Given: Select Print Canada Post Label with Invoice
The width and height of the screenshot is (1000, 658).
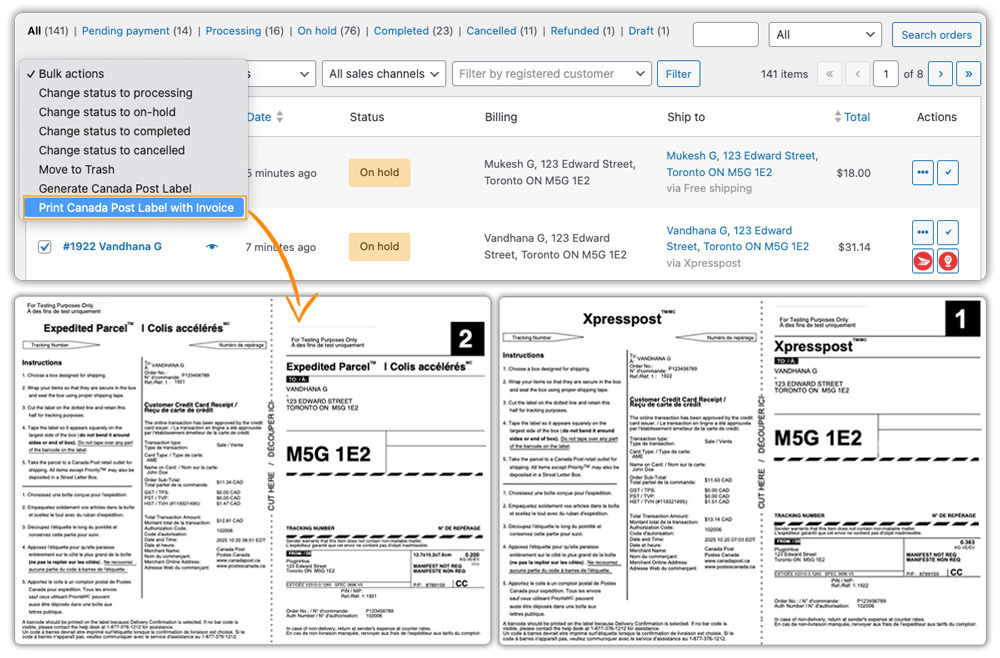Looking at the screenshot, I should pos(135,208).
